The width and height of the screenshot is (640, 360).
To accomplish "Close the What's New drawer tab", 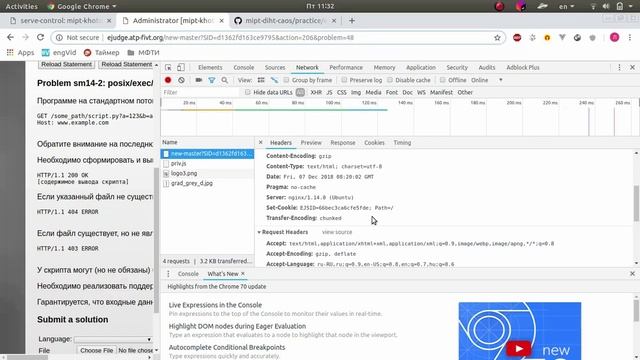I will click(x=243, y=273).
